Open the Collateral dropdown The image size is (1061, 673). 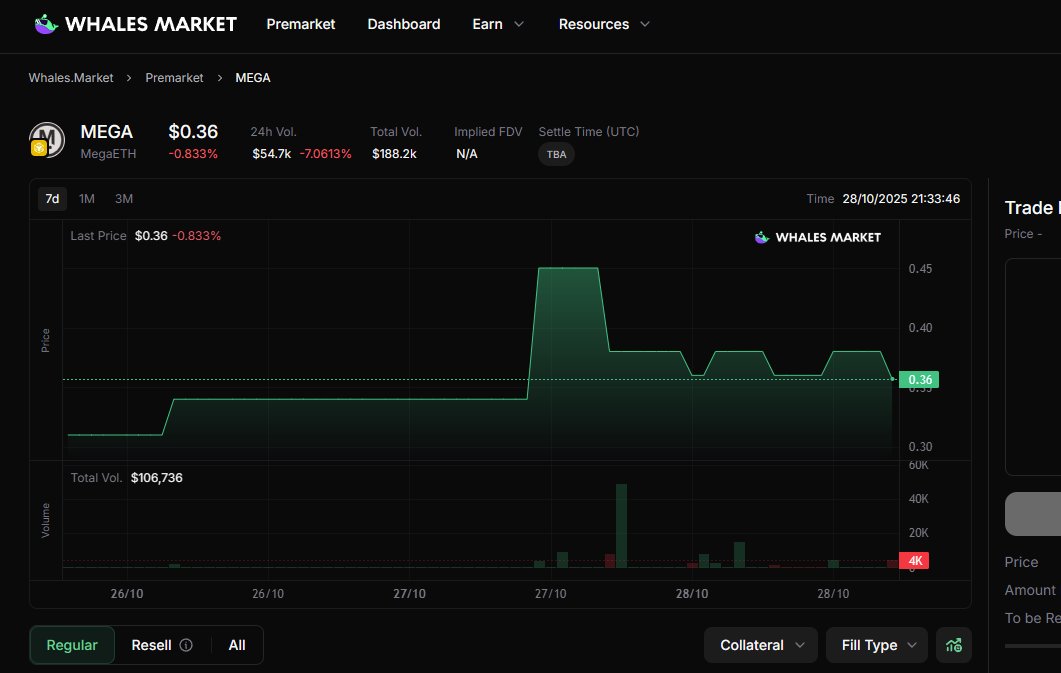pos(761,645)
